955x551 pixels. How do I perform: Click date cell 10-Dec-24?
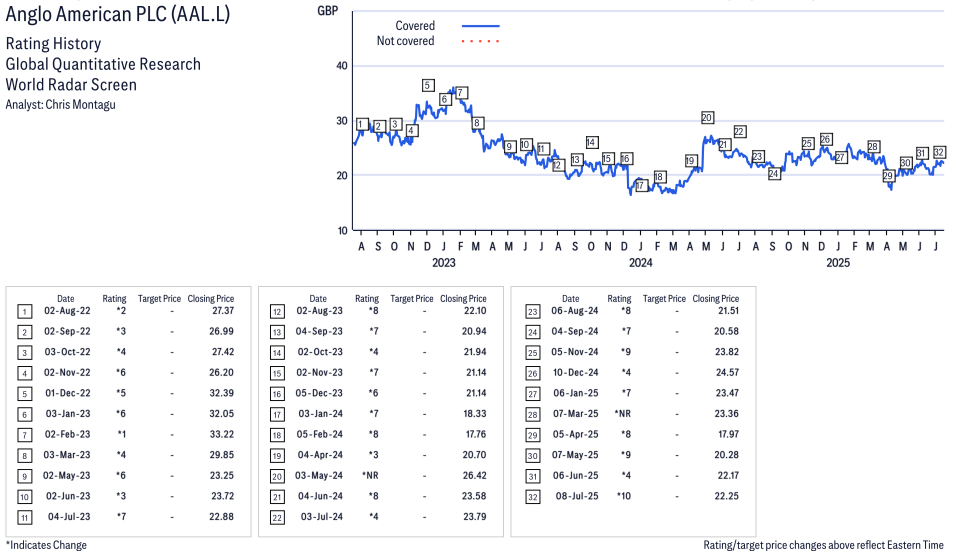point(576,372)
